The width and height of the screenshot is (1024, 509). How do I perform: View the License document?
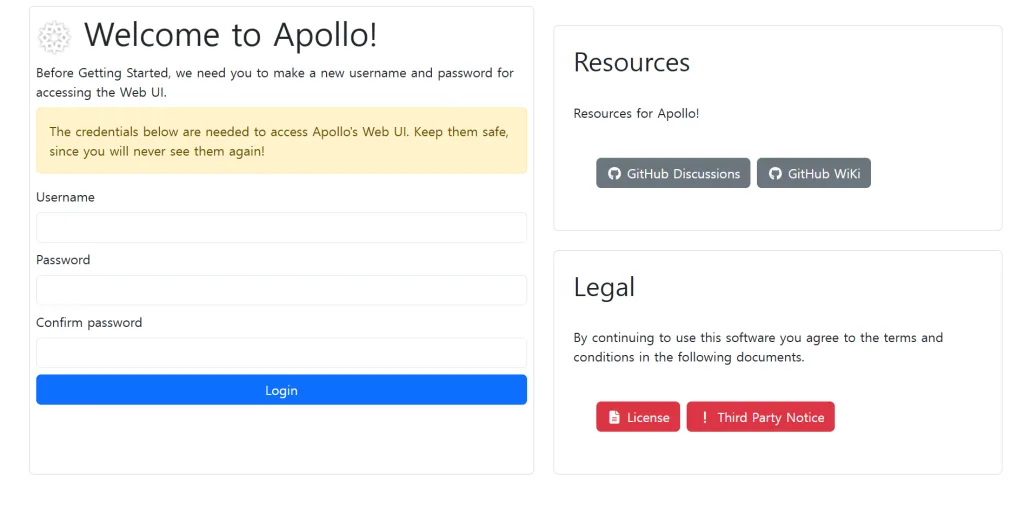638,418
